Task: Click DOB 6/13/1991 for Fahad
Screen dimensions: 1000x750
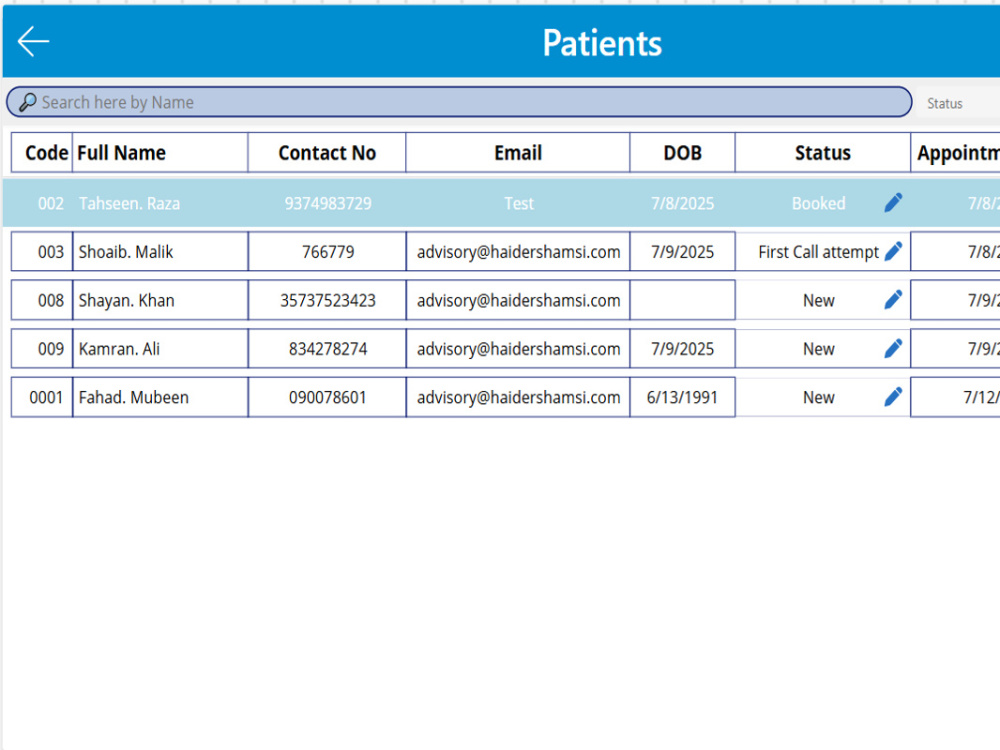Action: 682,397
